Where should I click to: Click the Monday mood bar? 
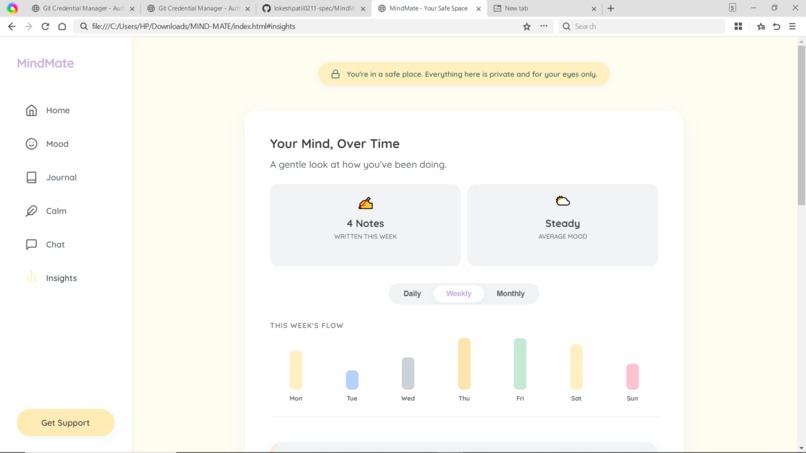296,370
